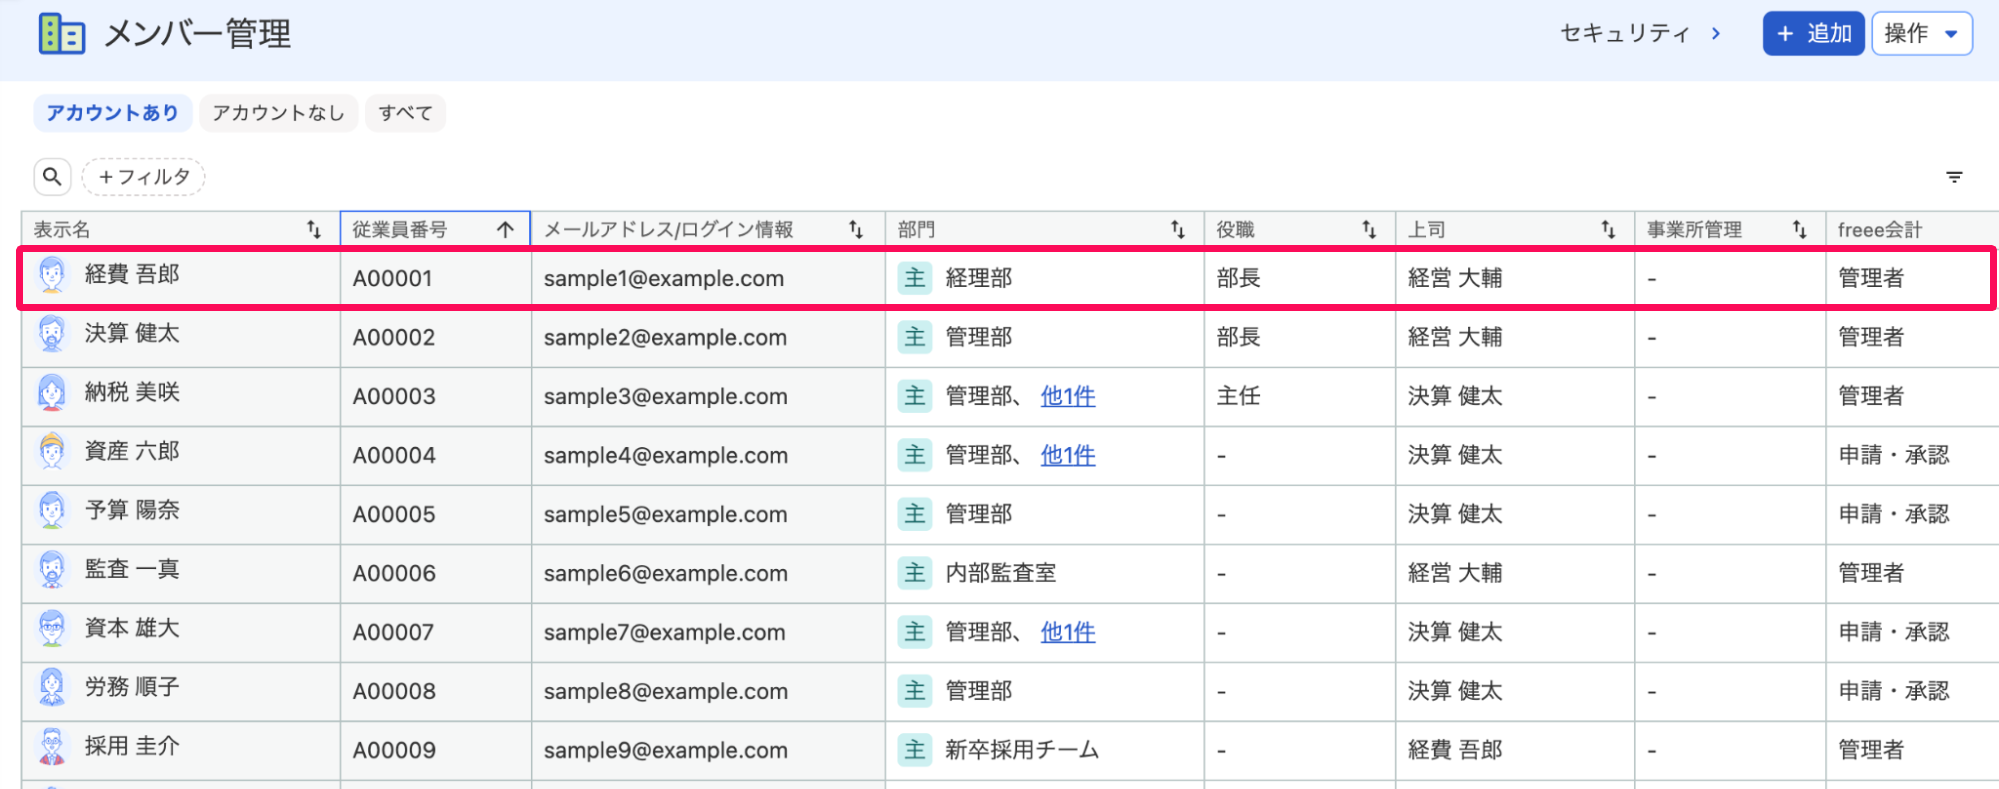This screenshot has height=789, width=1999.
Task: Click 主任 position of 納税 美咲
Action: click(1238, 396)
